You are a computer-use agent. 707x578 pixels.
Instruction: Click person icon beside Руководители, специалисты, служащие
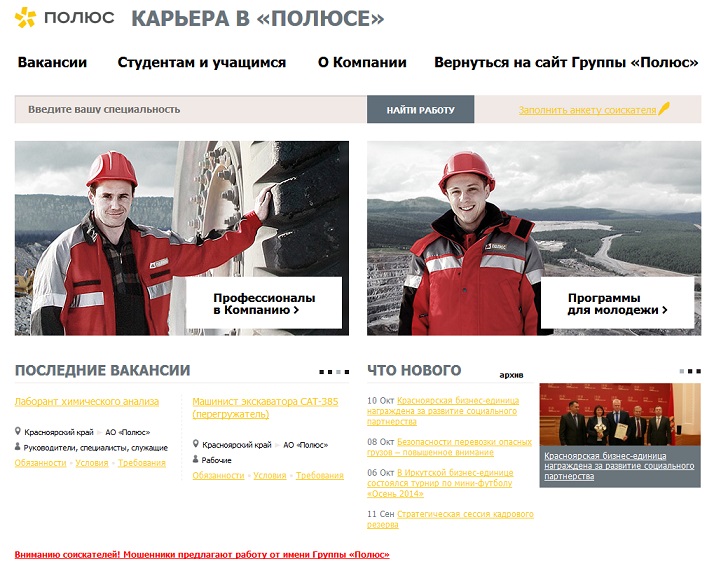tap(18, 447)
